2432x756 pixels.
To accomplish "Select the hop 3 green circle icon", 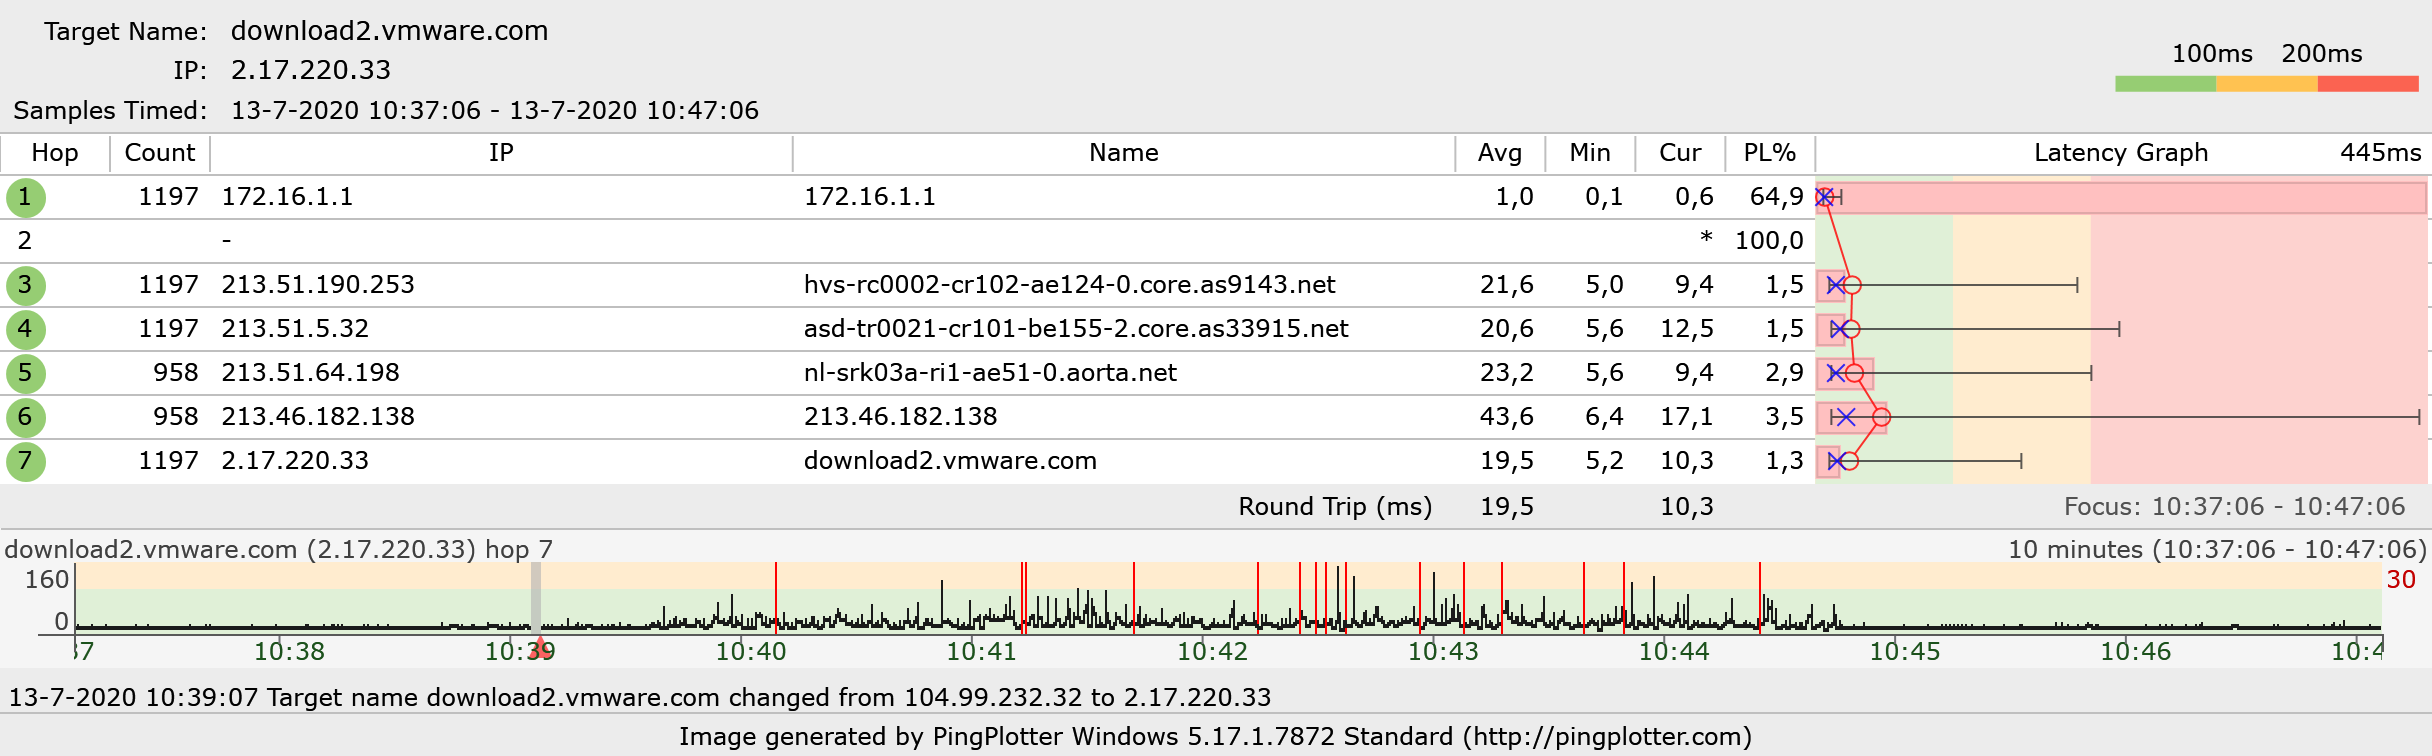I will pos(25,285).
